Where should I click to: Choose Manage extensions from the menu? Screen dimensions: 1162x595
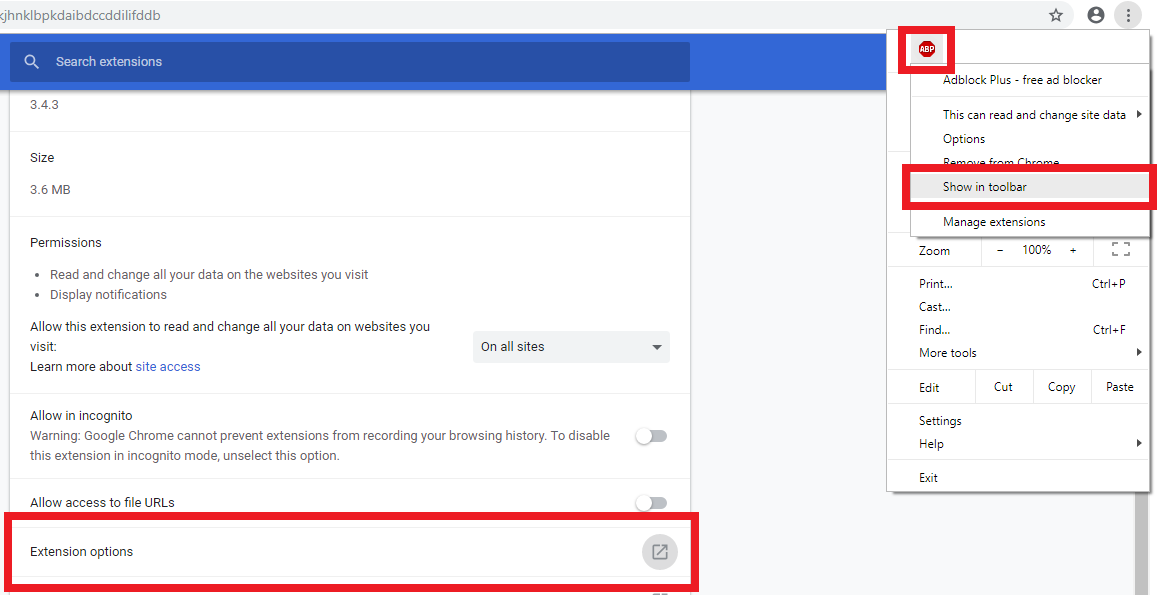(x=994, y=222)
